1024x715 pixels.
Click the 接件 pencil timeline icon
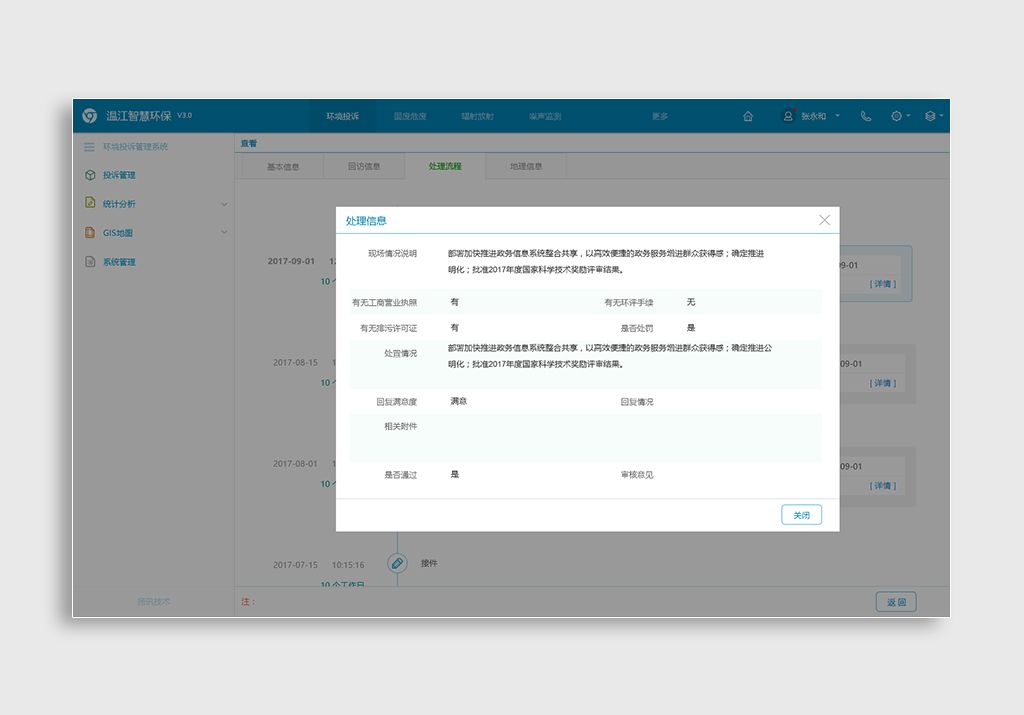point(397,563)
